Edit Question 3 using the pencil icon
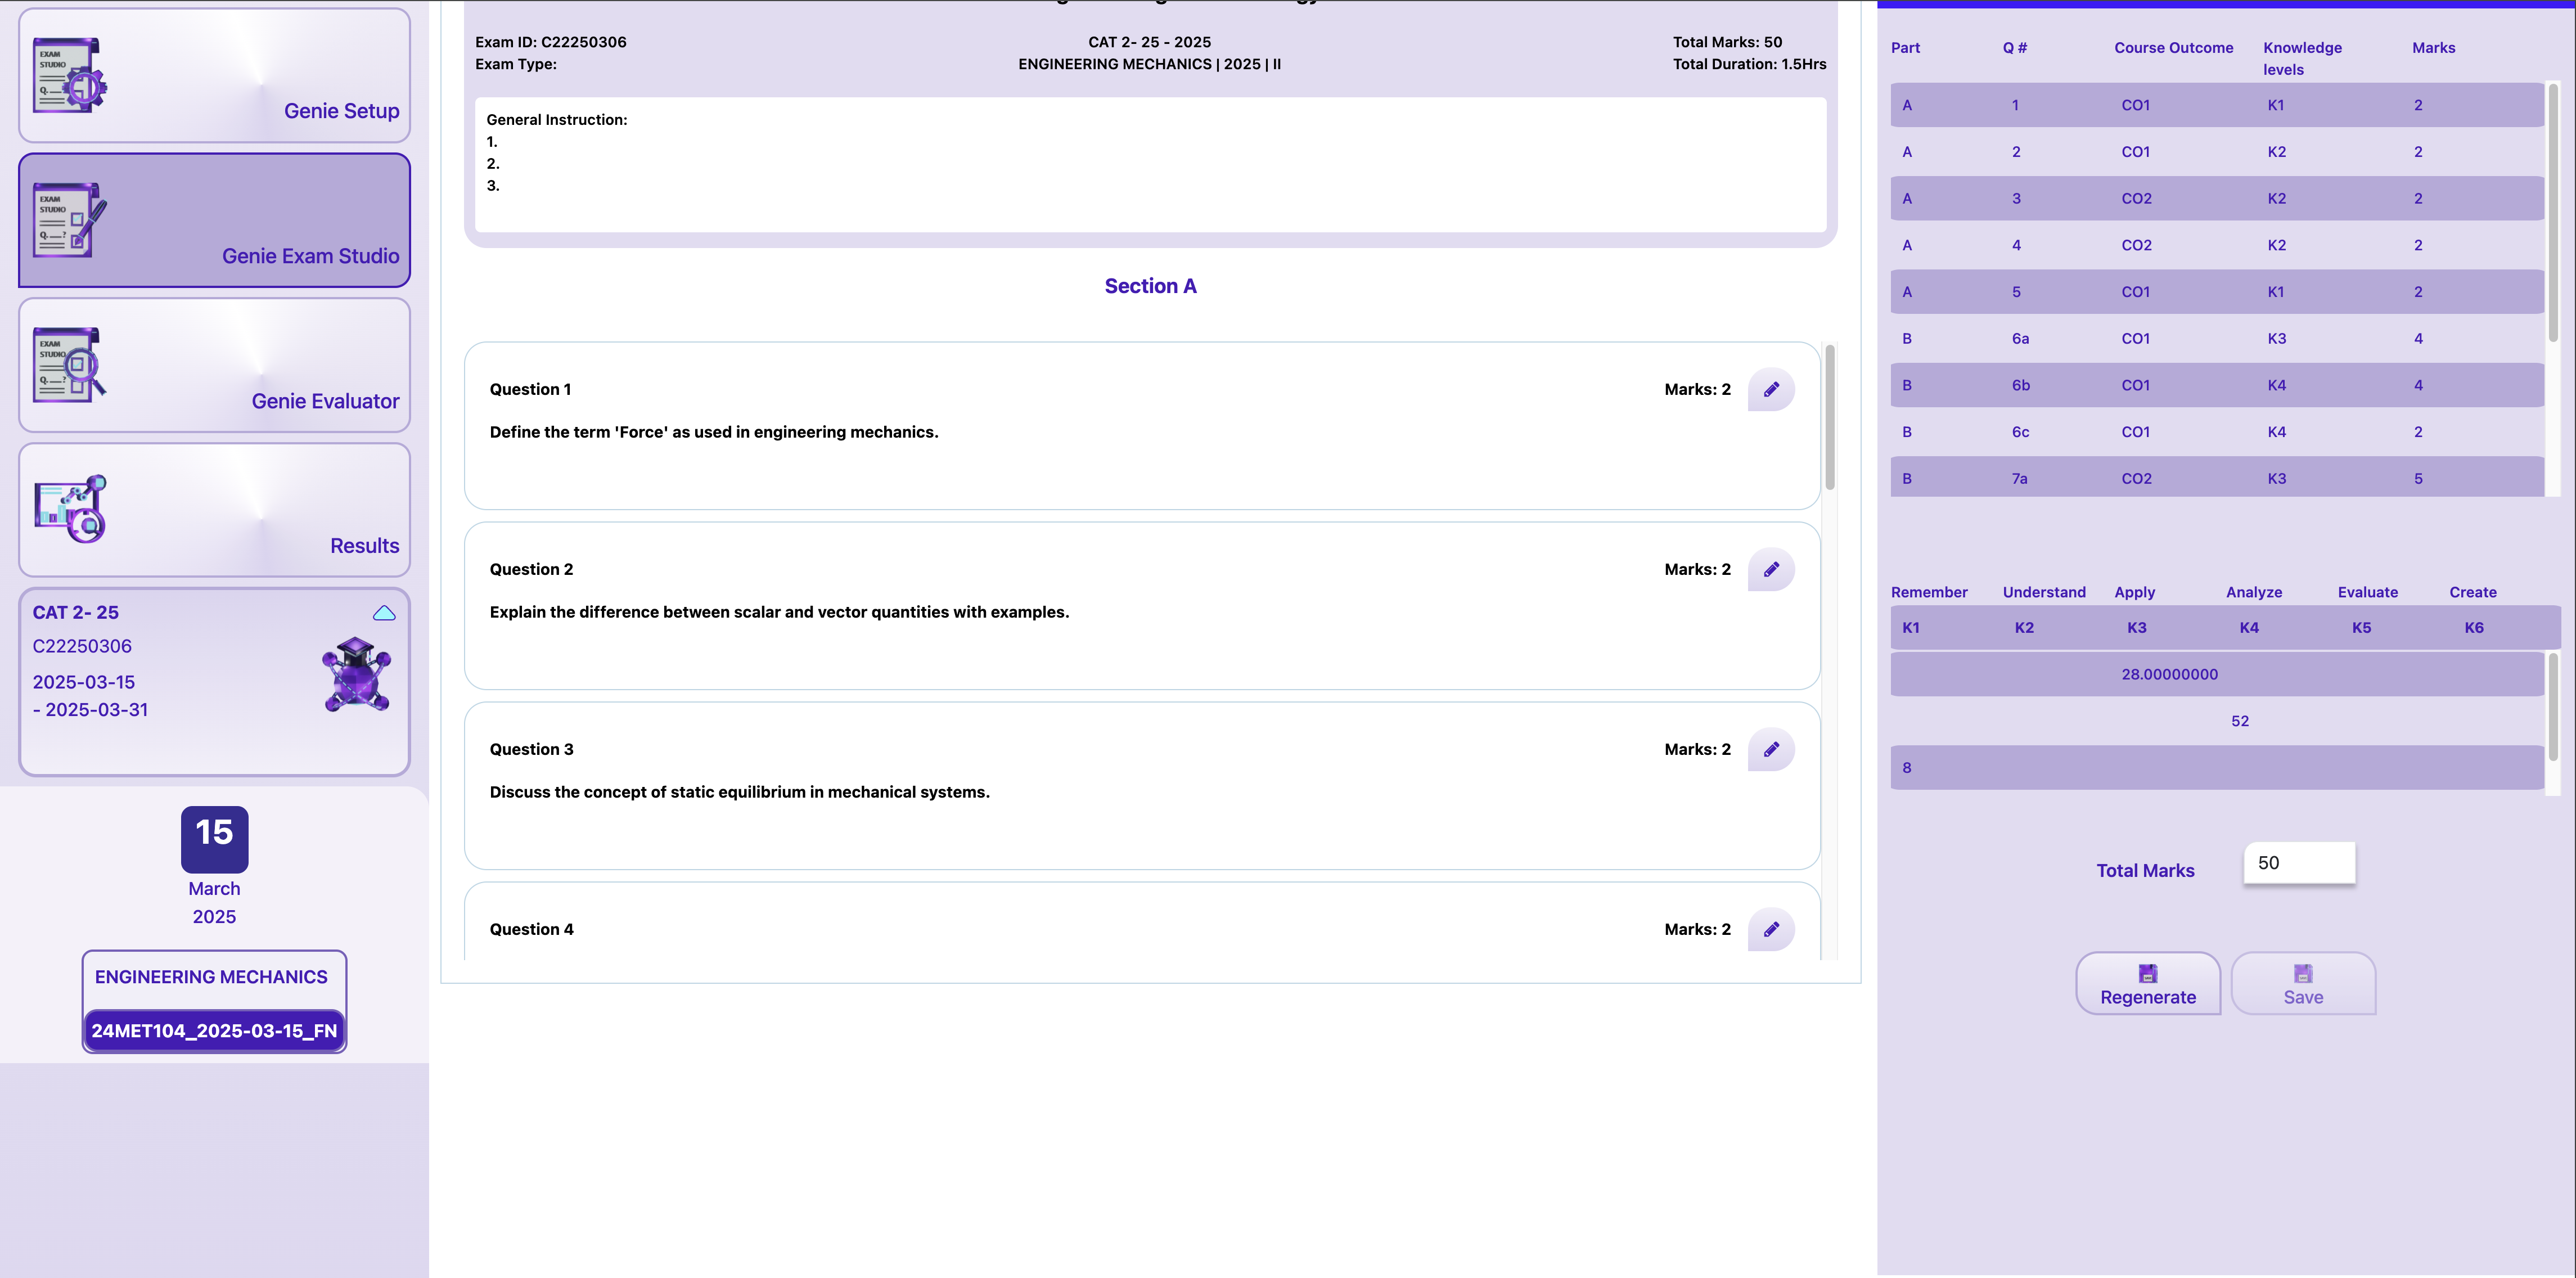2576x1278 pixels. [x=1771, y=749]
